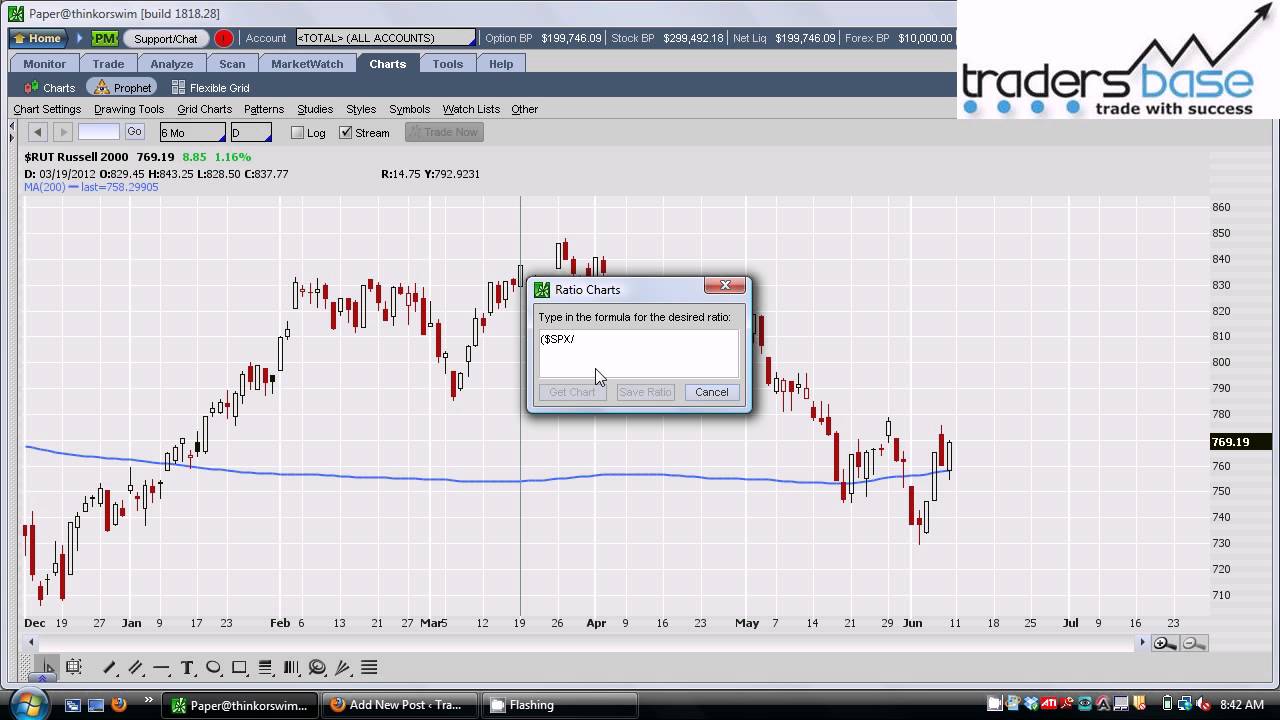Click the battery tray icon
1280x720 pixels.
click(x=1167, y=704)
